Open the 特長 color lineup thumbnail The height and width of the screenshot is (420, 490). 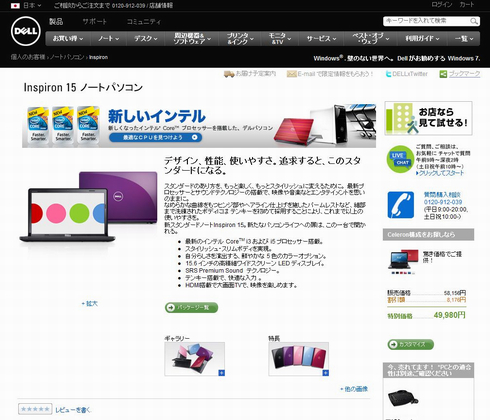tap(299, 359)
